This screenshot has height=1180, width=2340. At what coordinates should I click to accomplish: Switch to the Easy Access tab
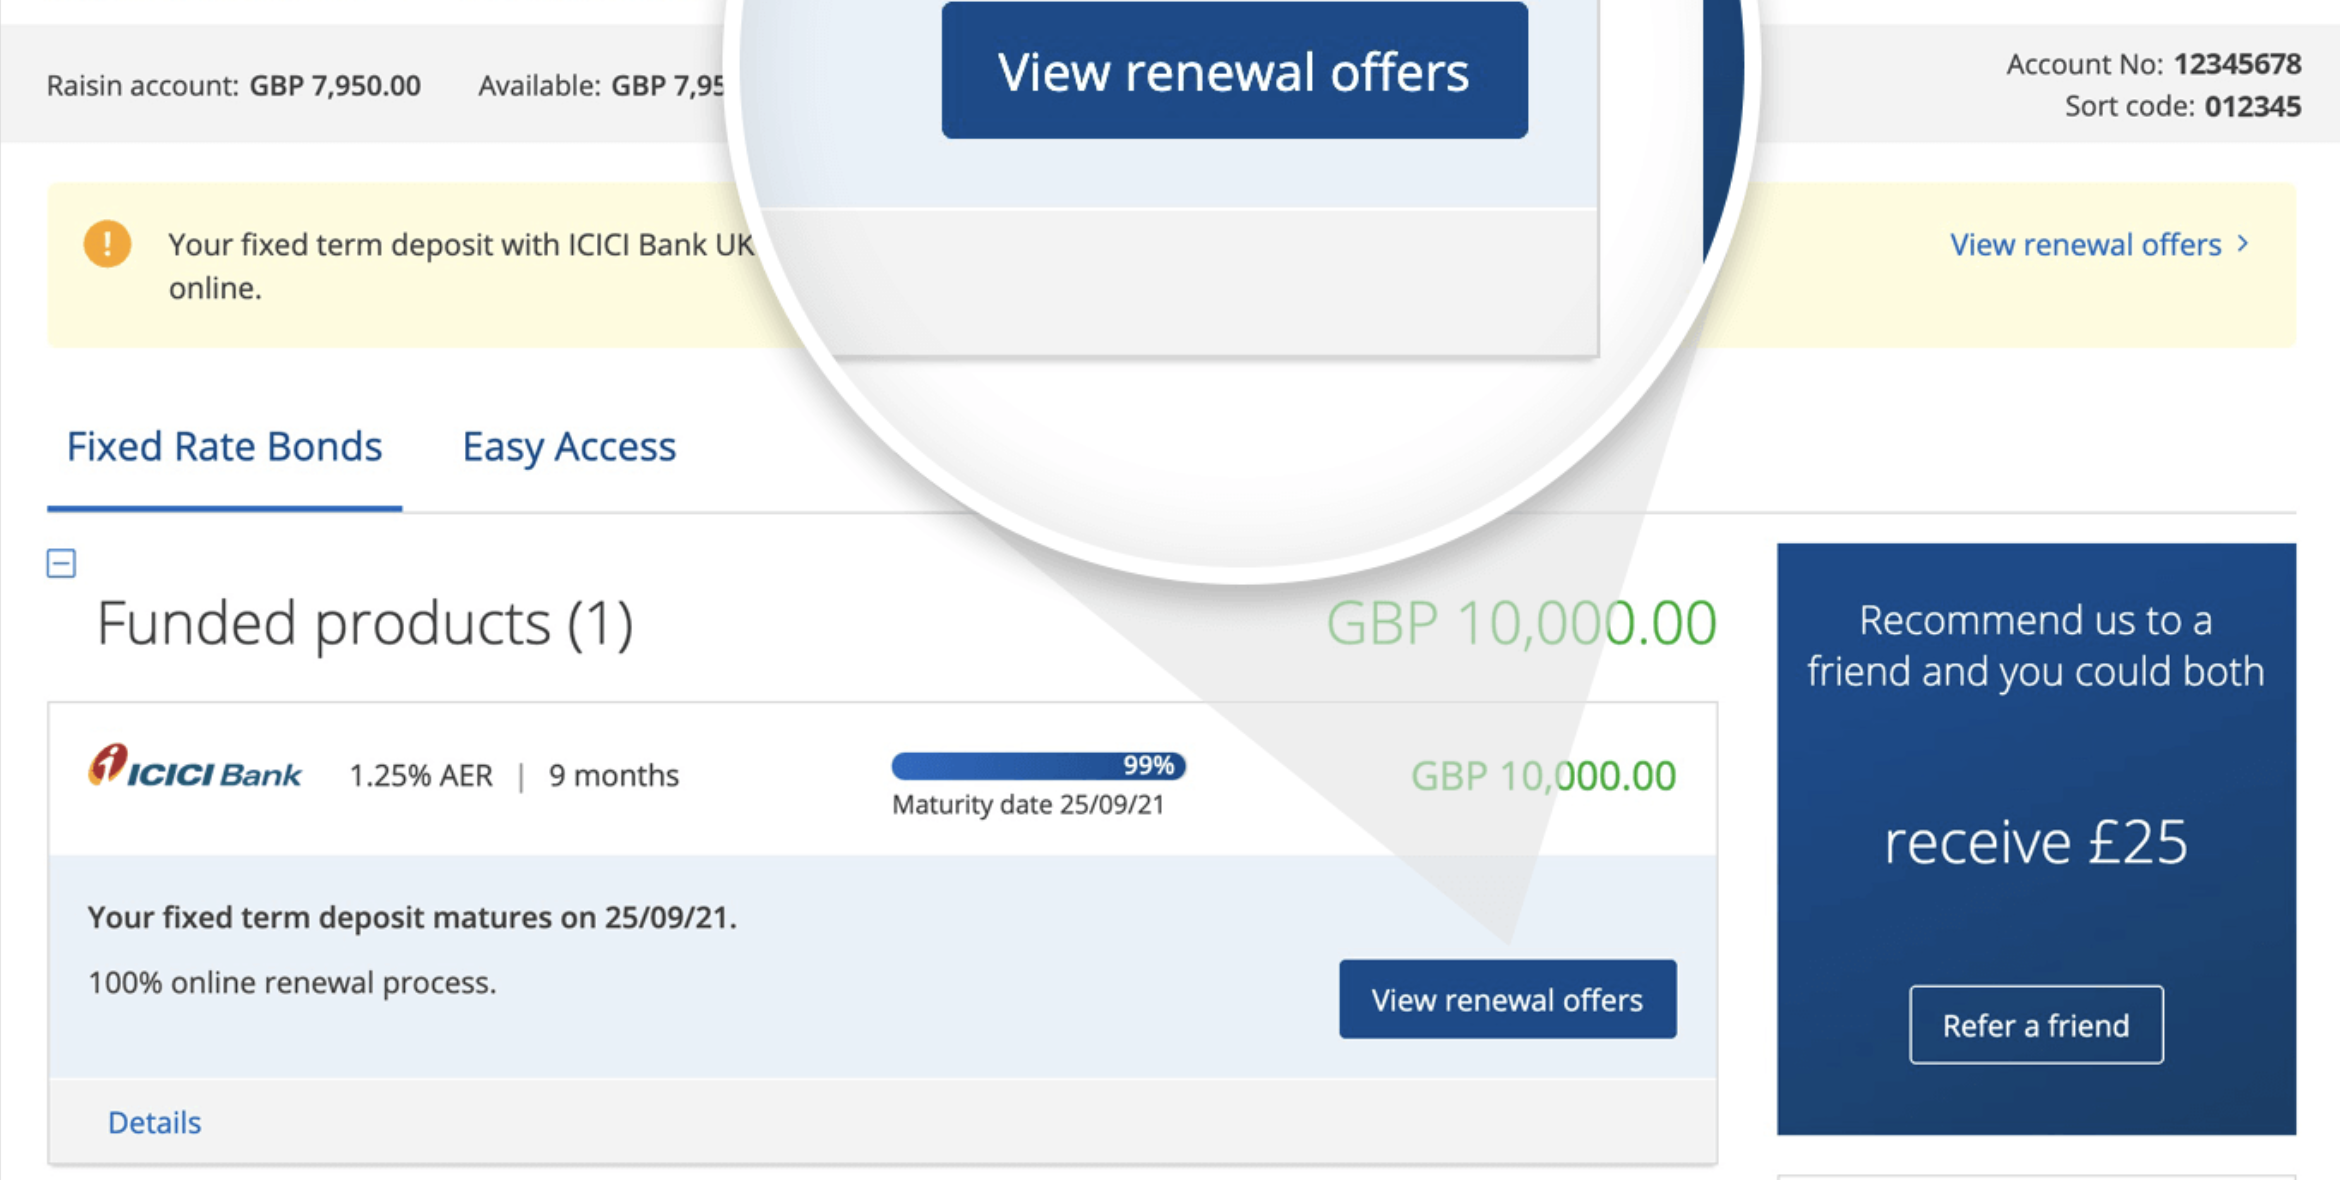tap(569, 446)
